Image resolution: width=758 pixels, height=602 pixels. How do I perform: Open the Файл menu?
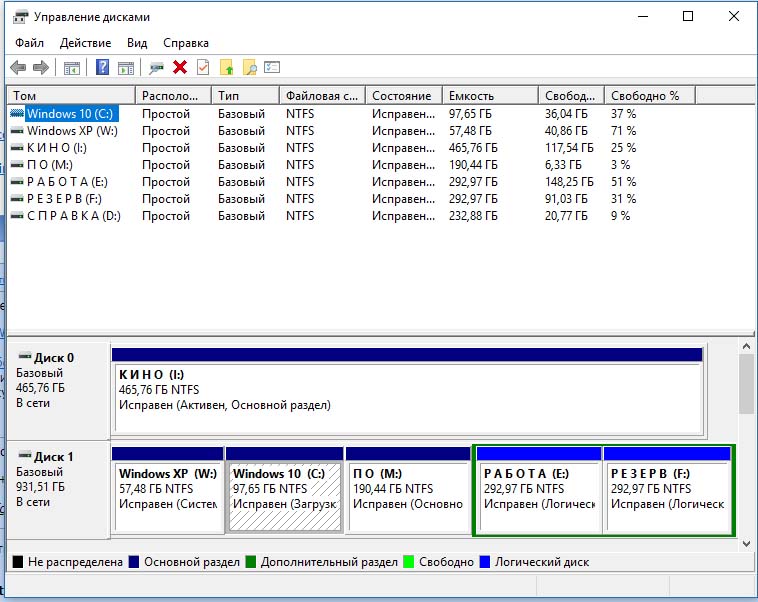[29, 43]
